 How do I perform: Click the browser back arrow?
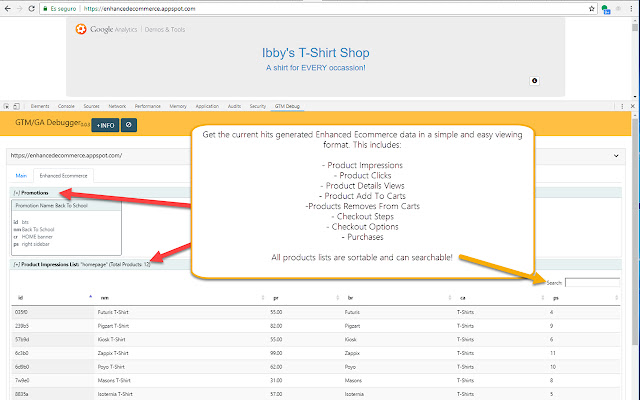[8, 7]
